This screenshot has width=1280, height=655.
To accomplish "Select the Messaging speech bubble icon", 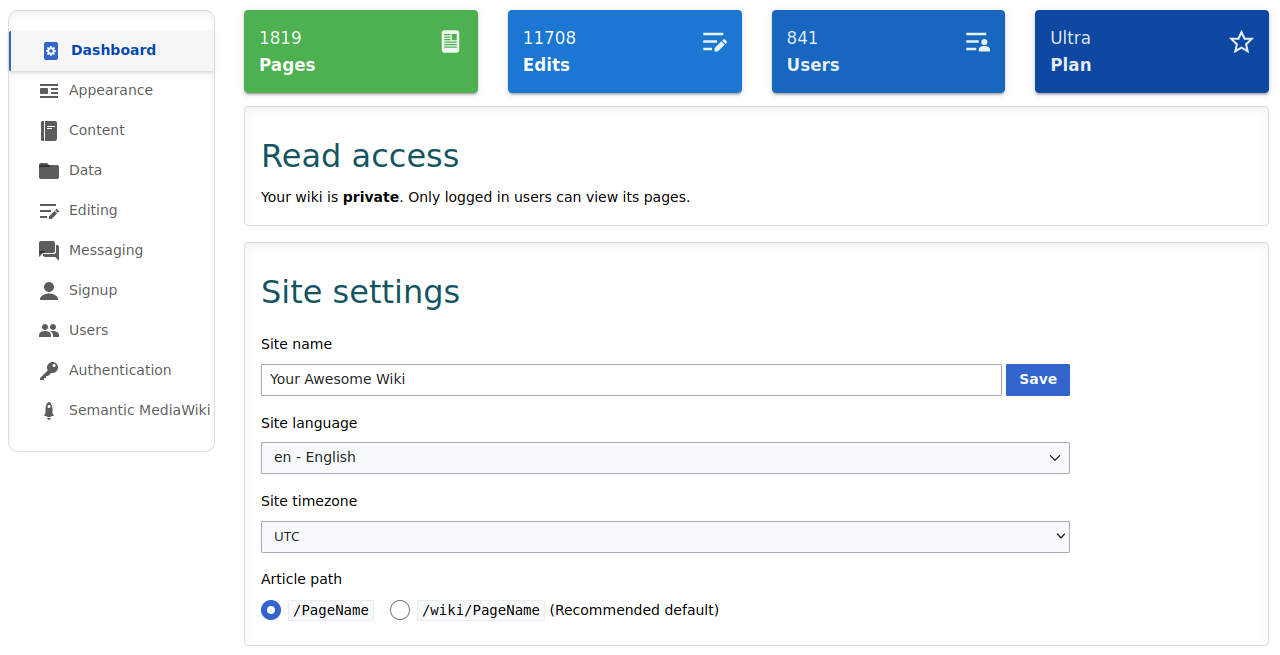I will click(x=48, y=250).
